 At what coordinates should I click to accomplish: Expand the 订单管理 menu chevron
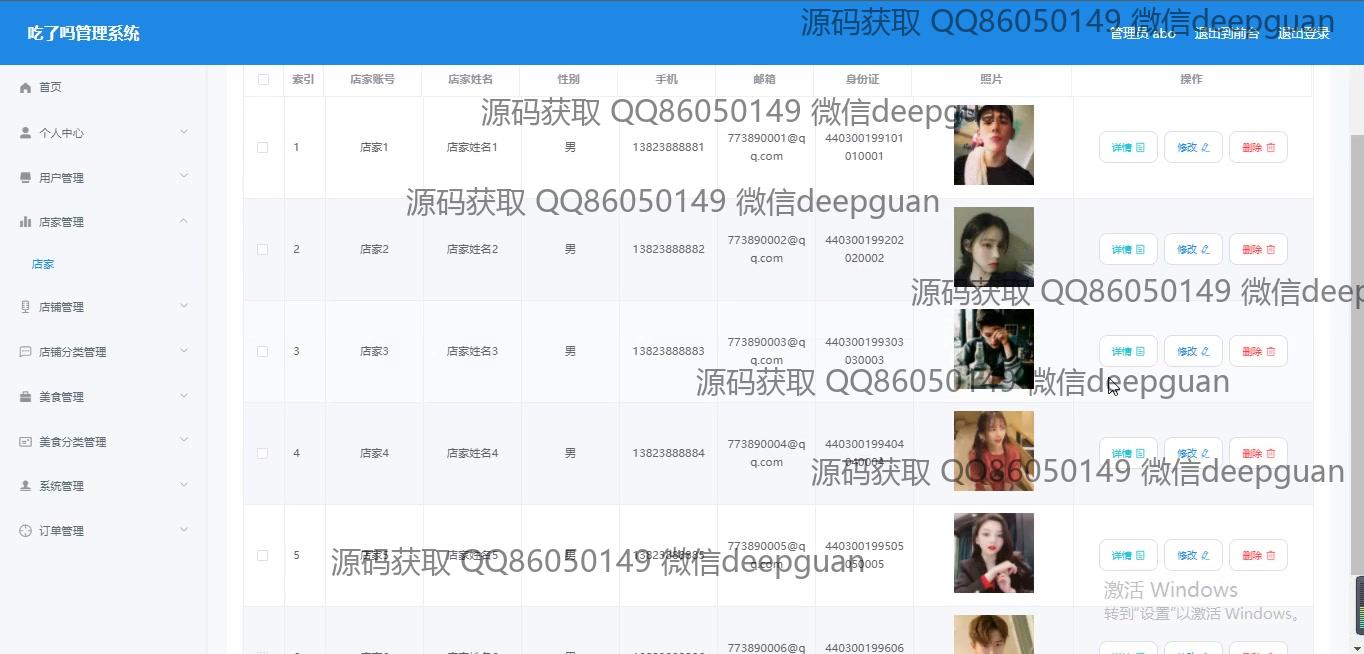(184, 530)
